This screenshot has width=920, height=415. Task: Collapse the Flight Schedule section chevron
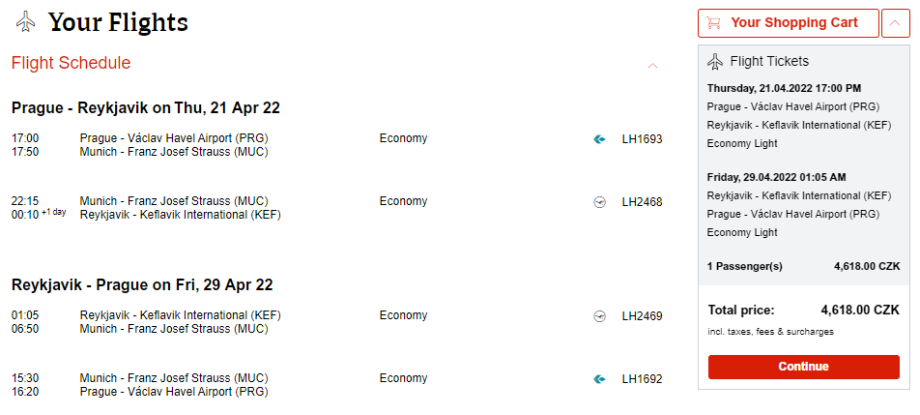point(653,66)
